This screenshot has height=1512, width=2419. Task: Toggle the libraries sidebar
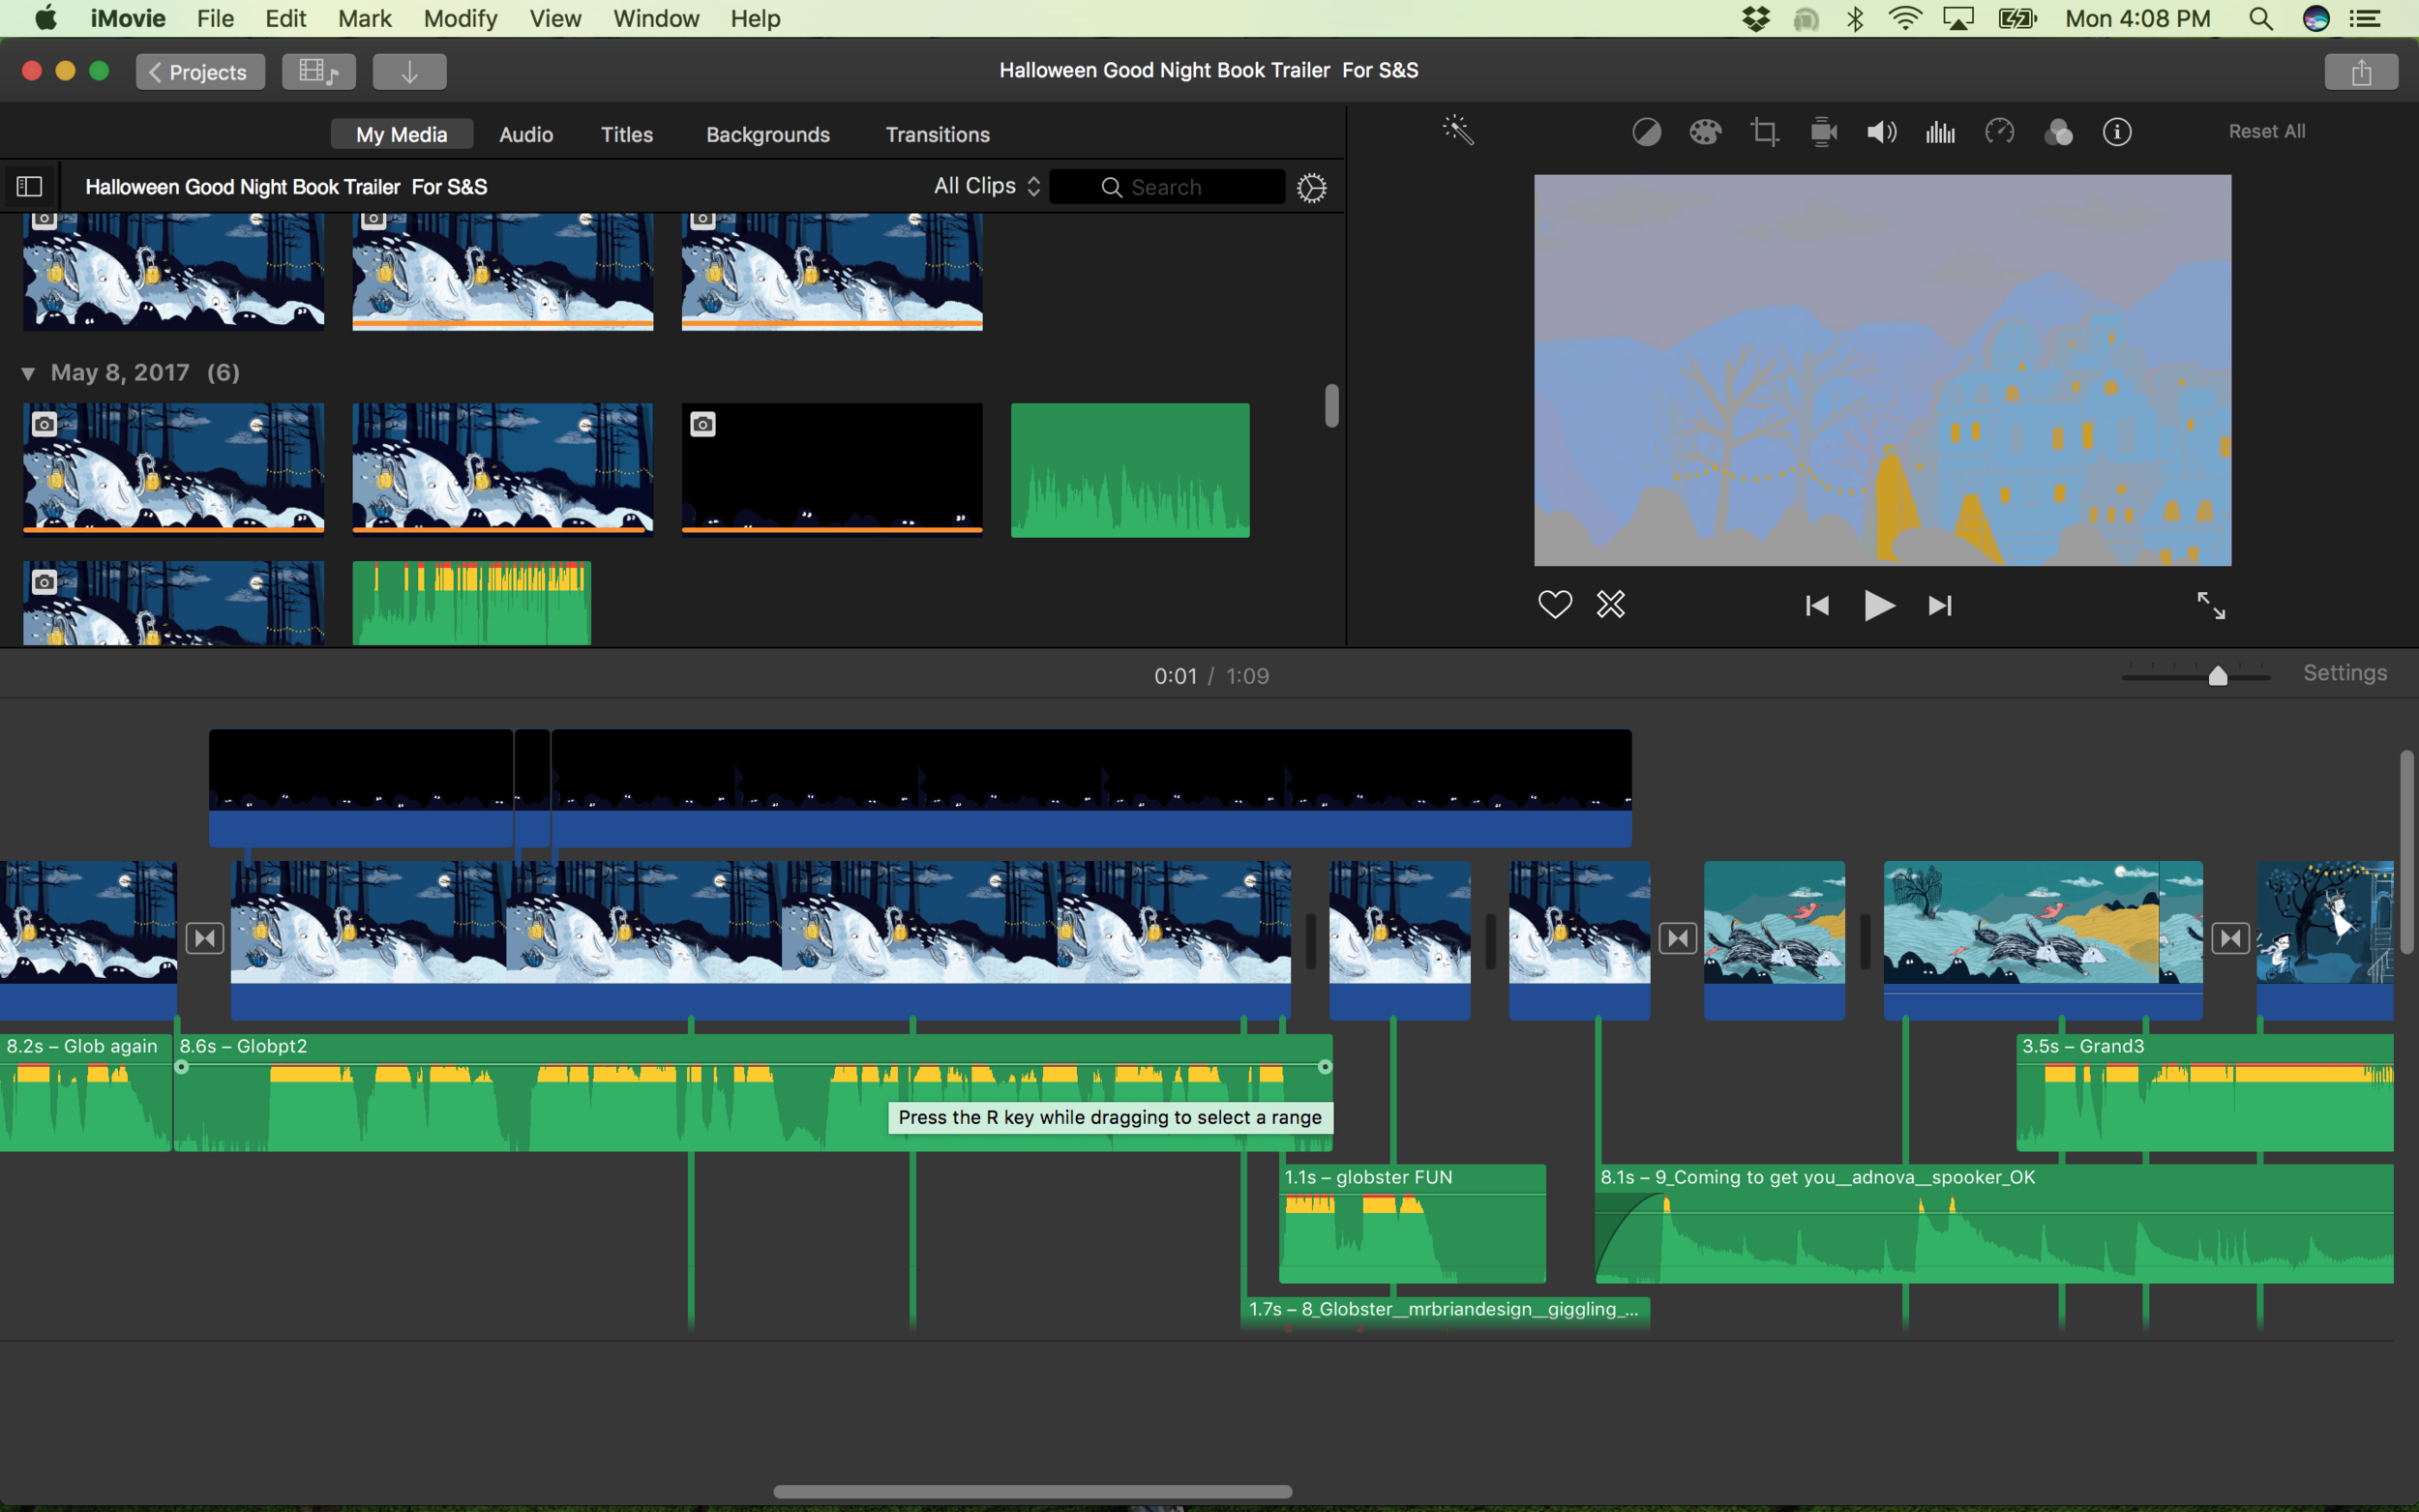(x=29, y=186)
